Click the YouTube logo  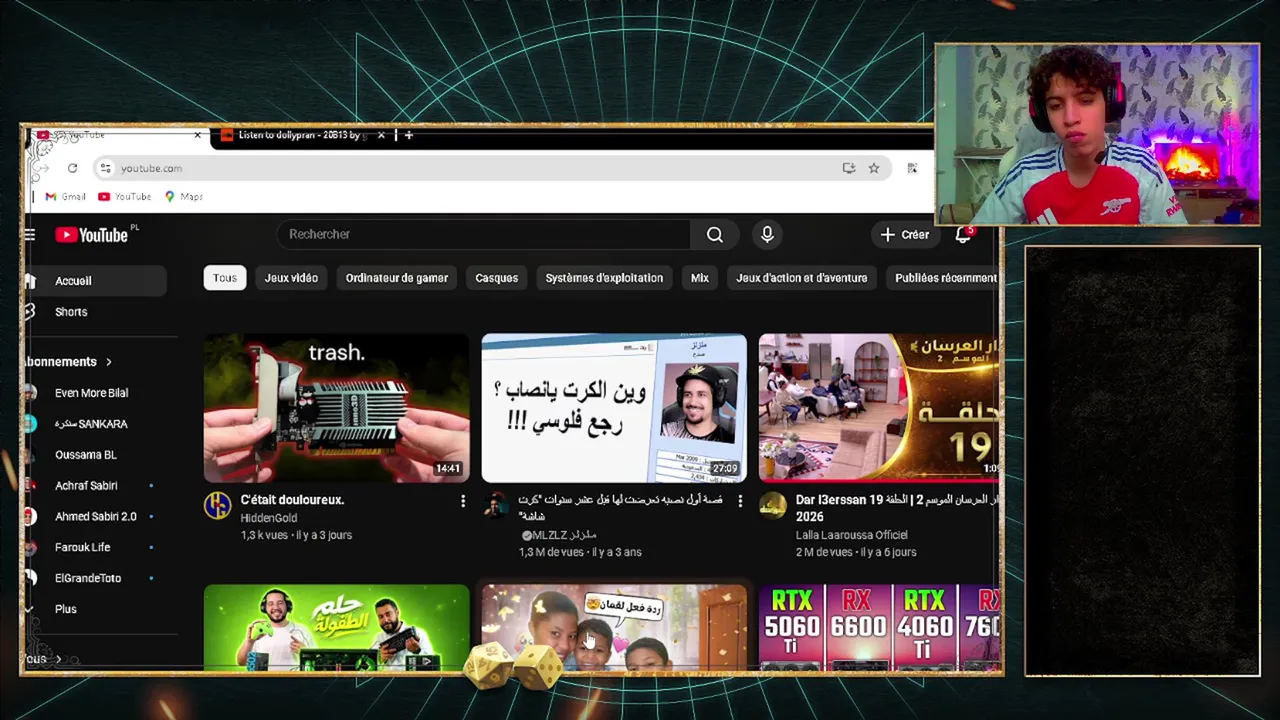click(92, 235)
